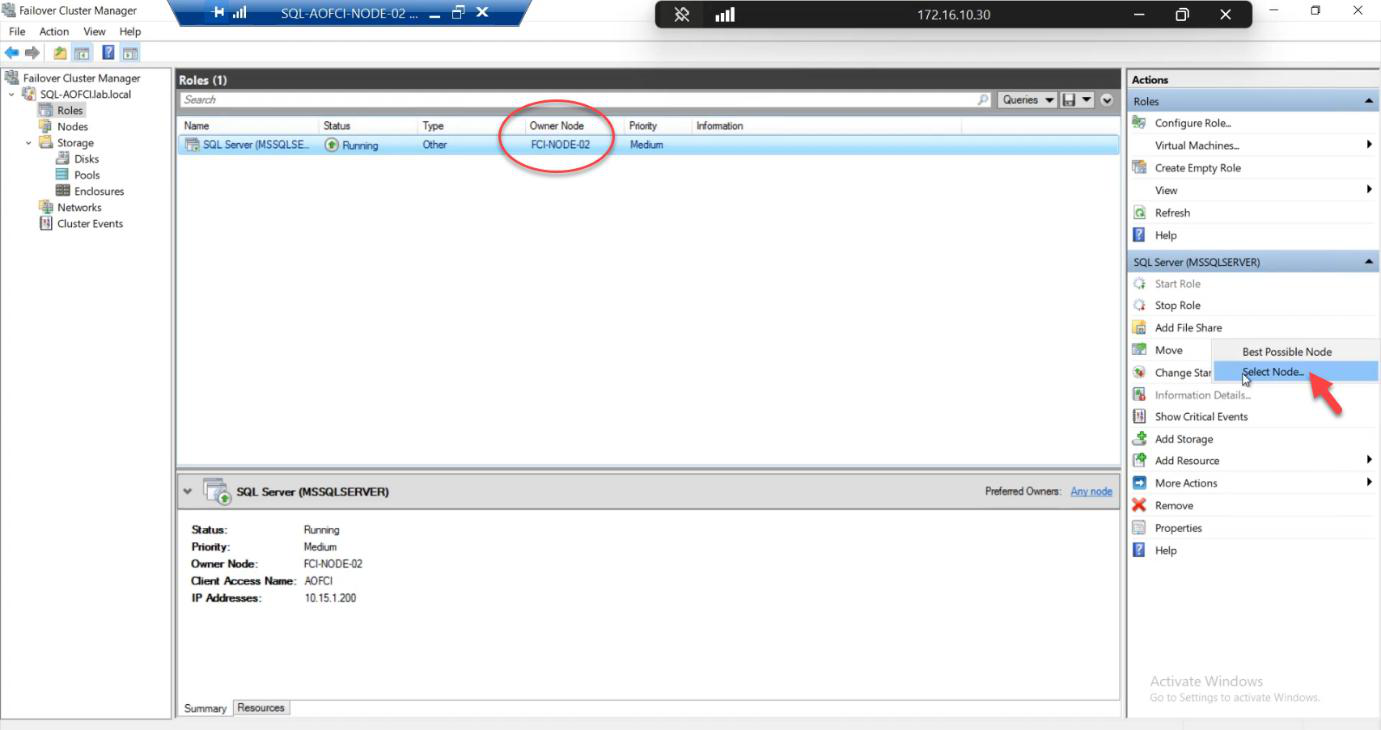The image size is (1381, 730).
Task: Click the Show Critical Events icon
Action: [1139, 417]
